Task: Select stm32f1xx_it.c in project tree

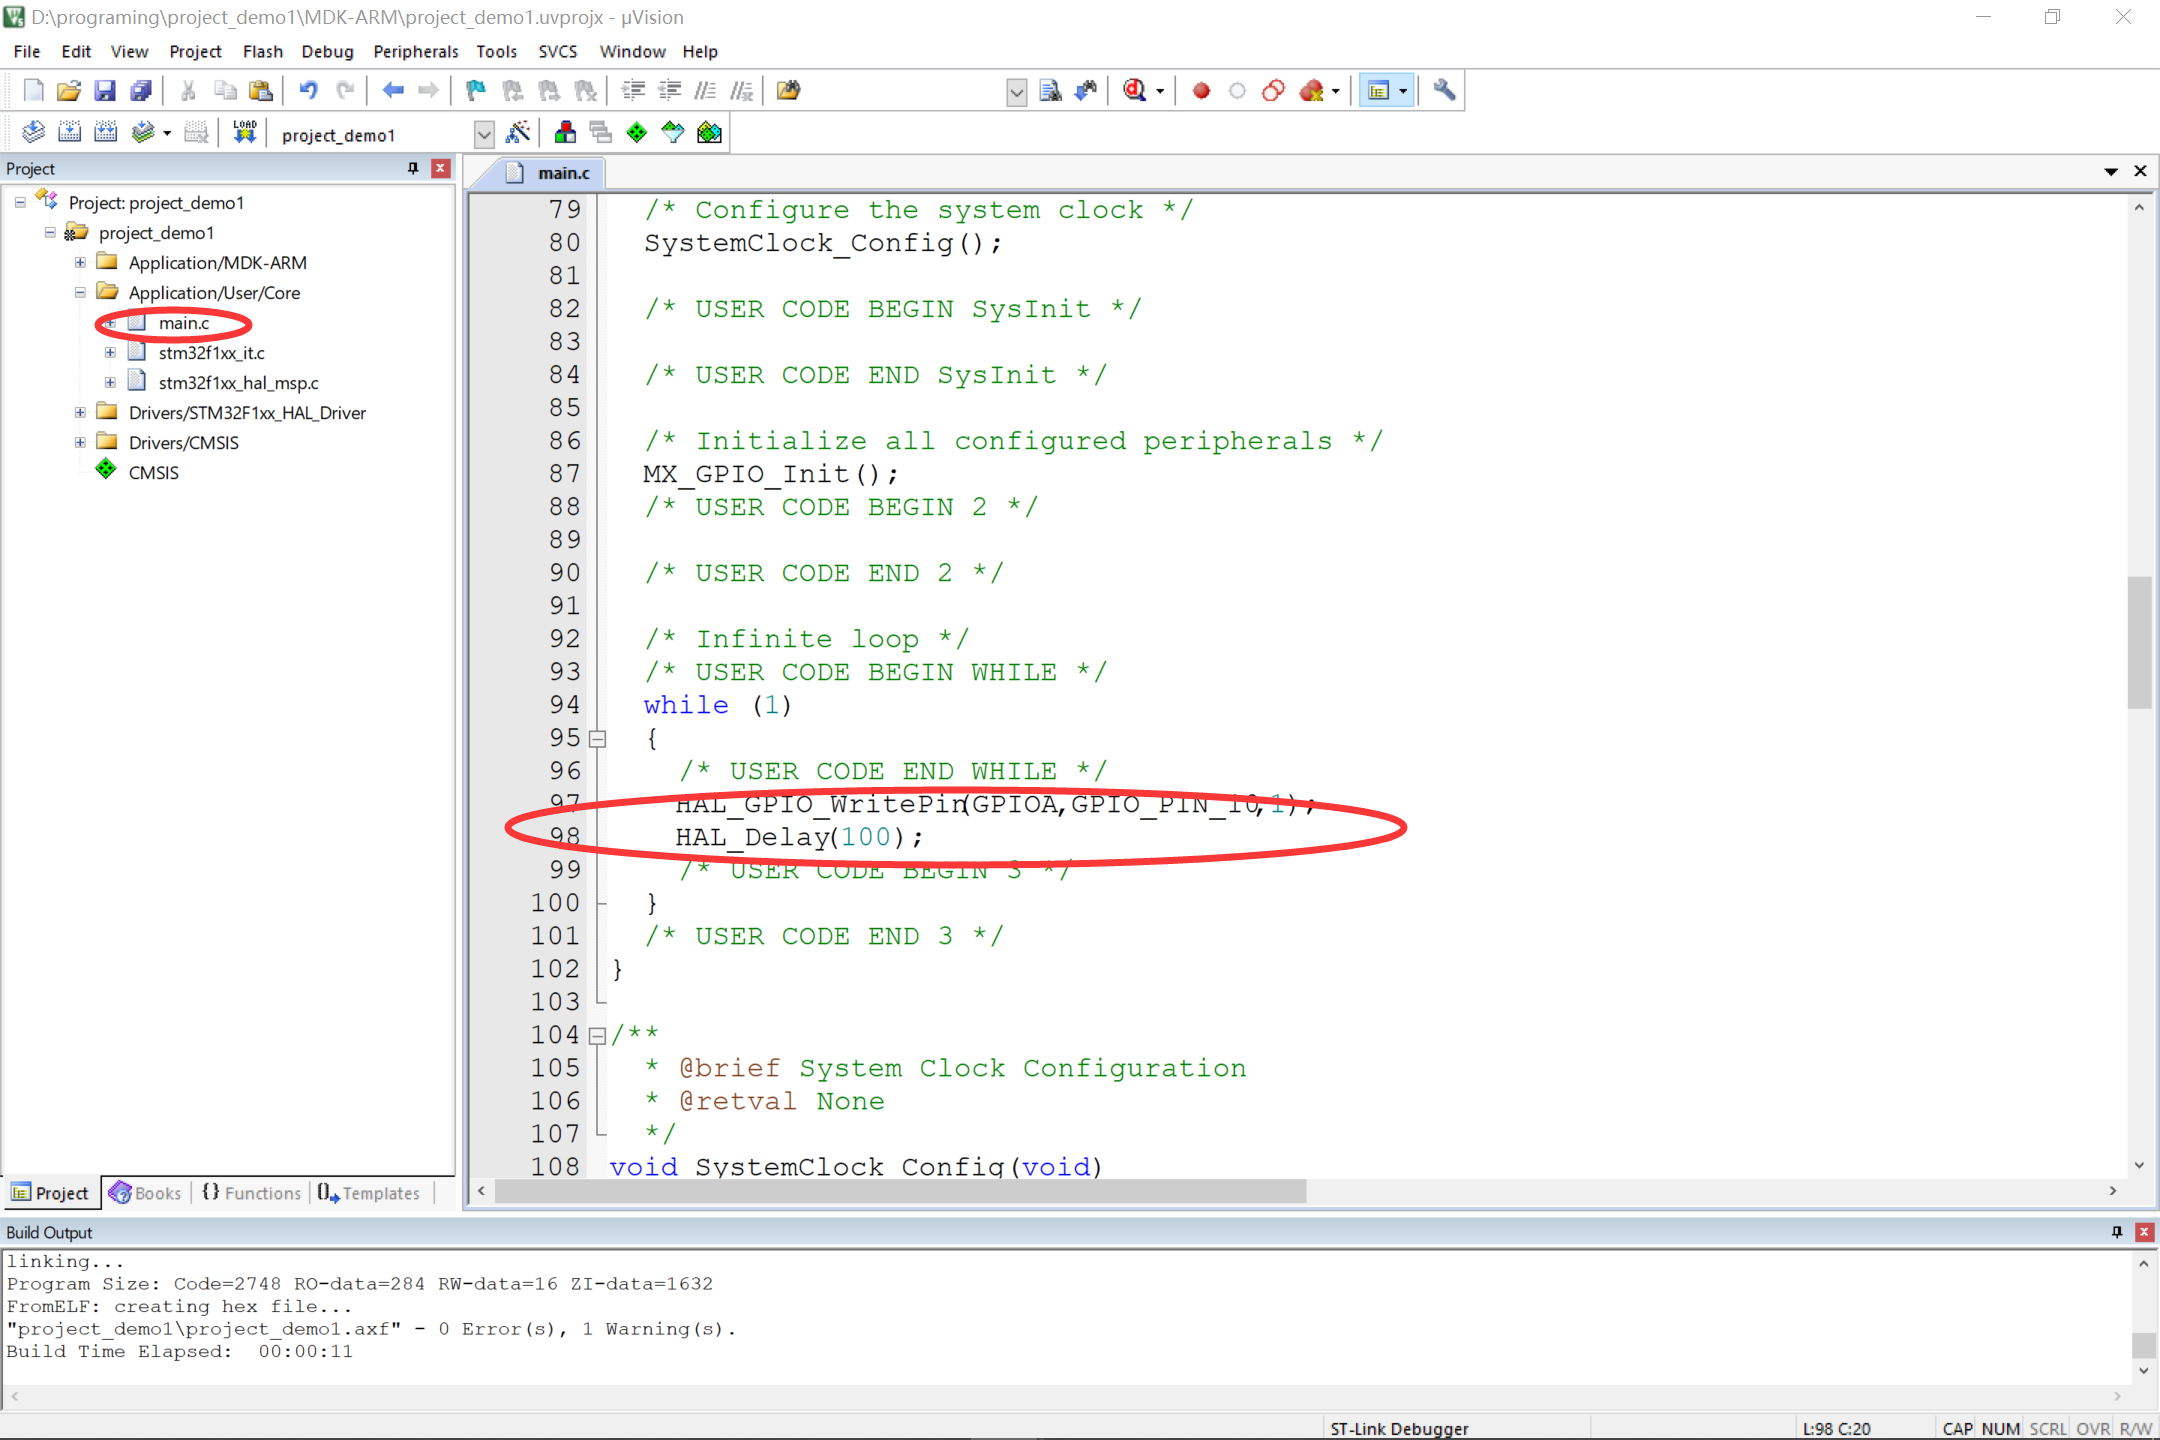Action: pos(211,353)
